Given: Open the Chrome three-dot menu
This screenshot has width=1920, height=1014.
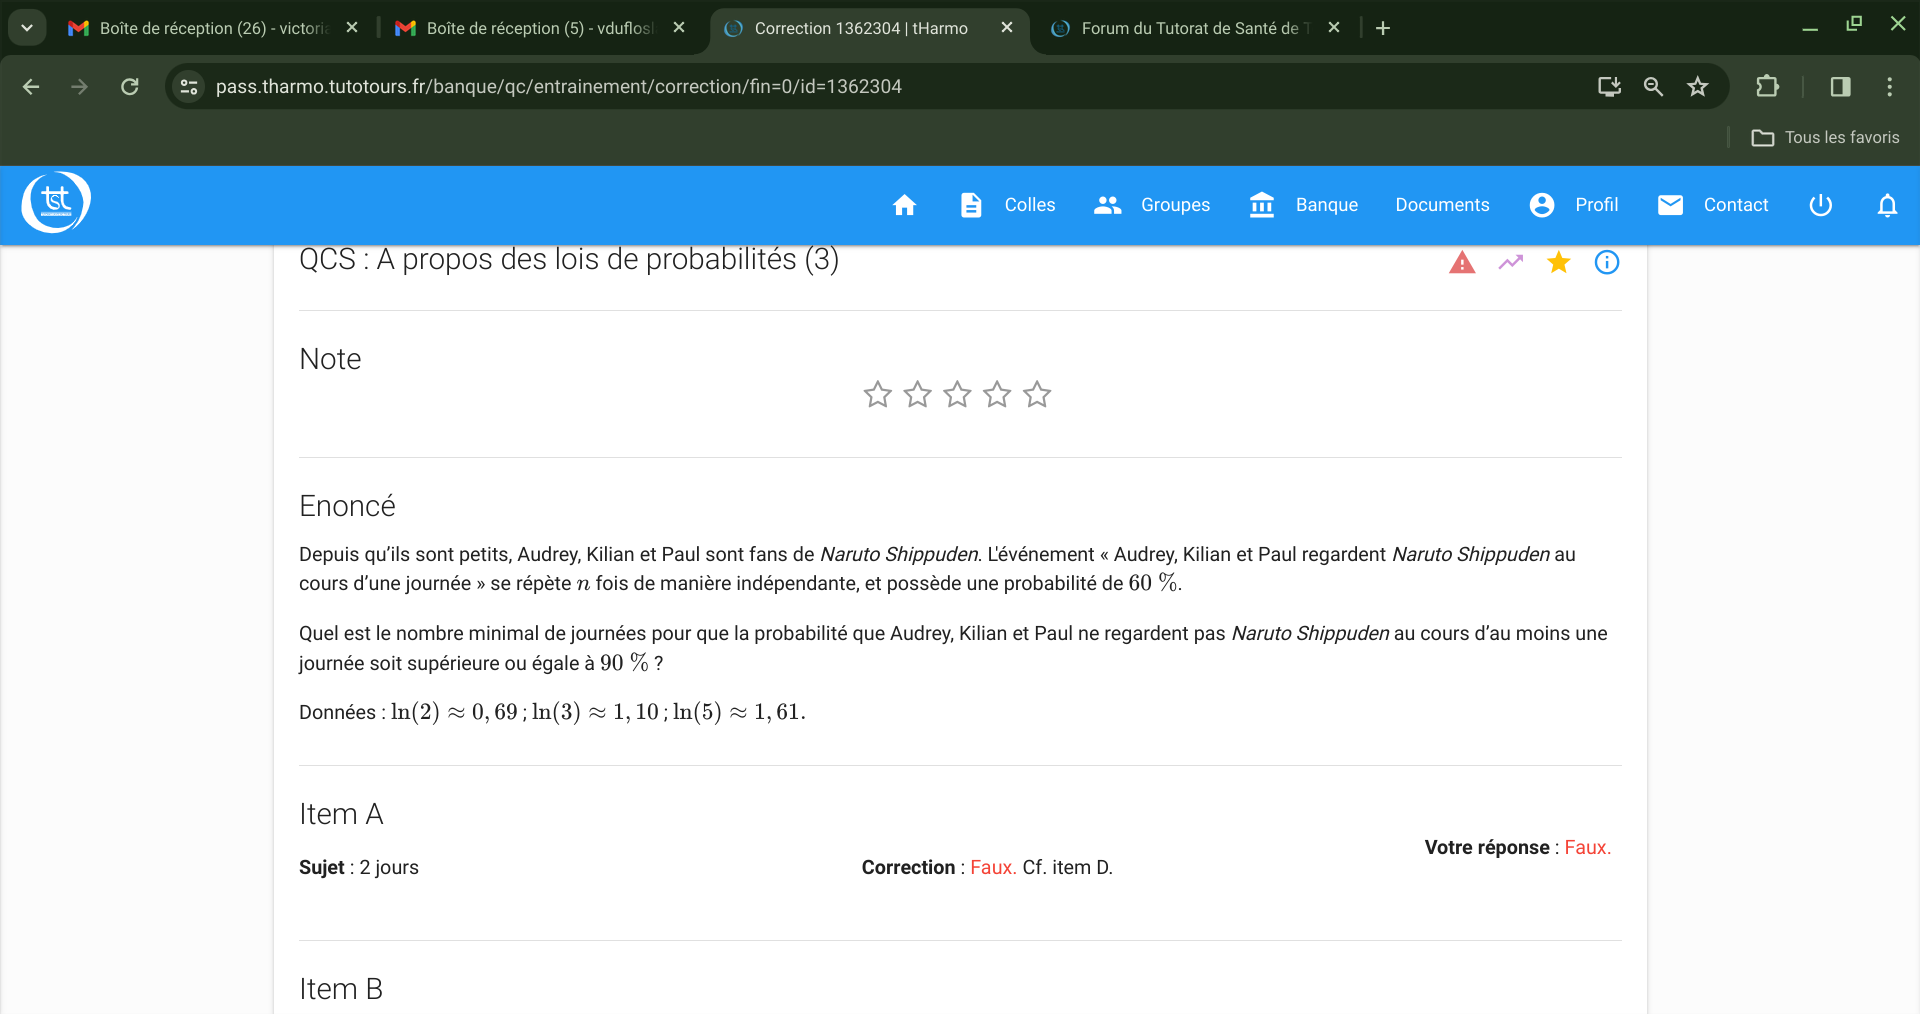Looking at the screenshot, I should click(1889, 87).
